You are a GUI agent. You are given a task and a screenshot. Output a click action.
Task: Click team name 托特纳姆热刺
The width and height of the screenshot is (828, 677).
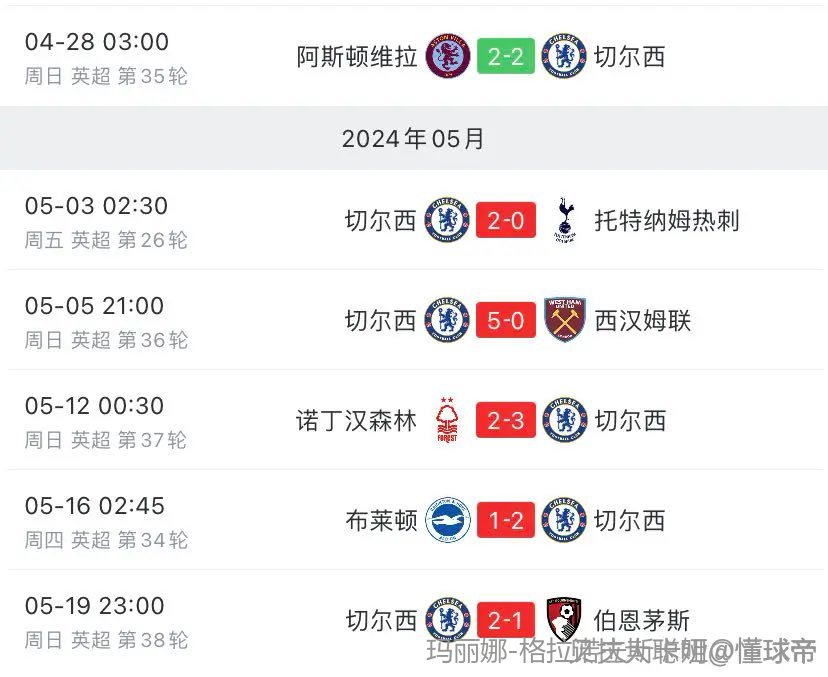[x=667, y=220]
